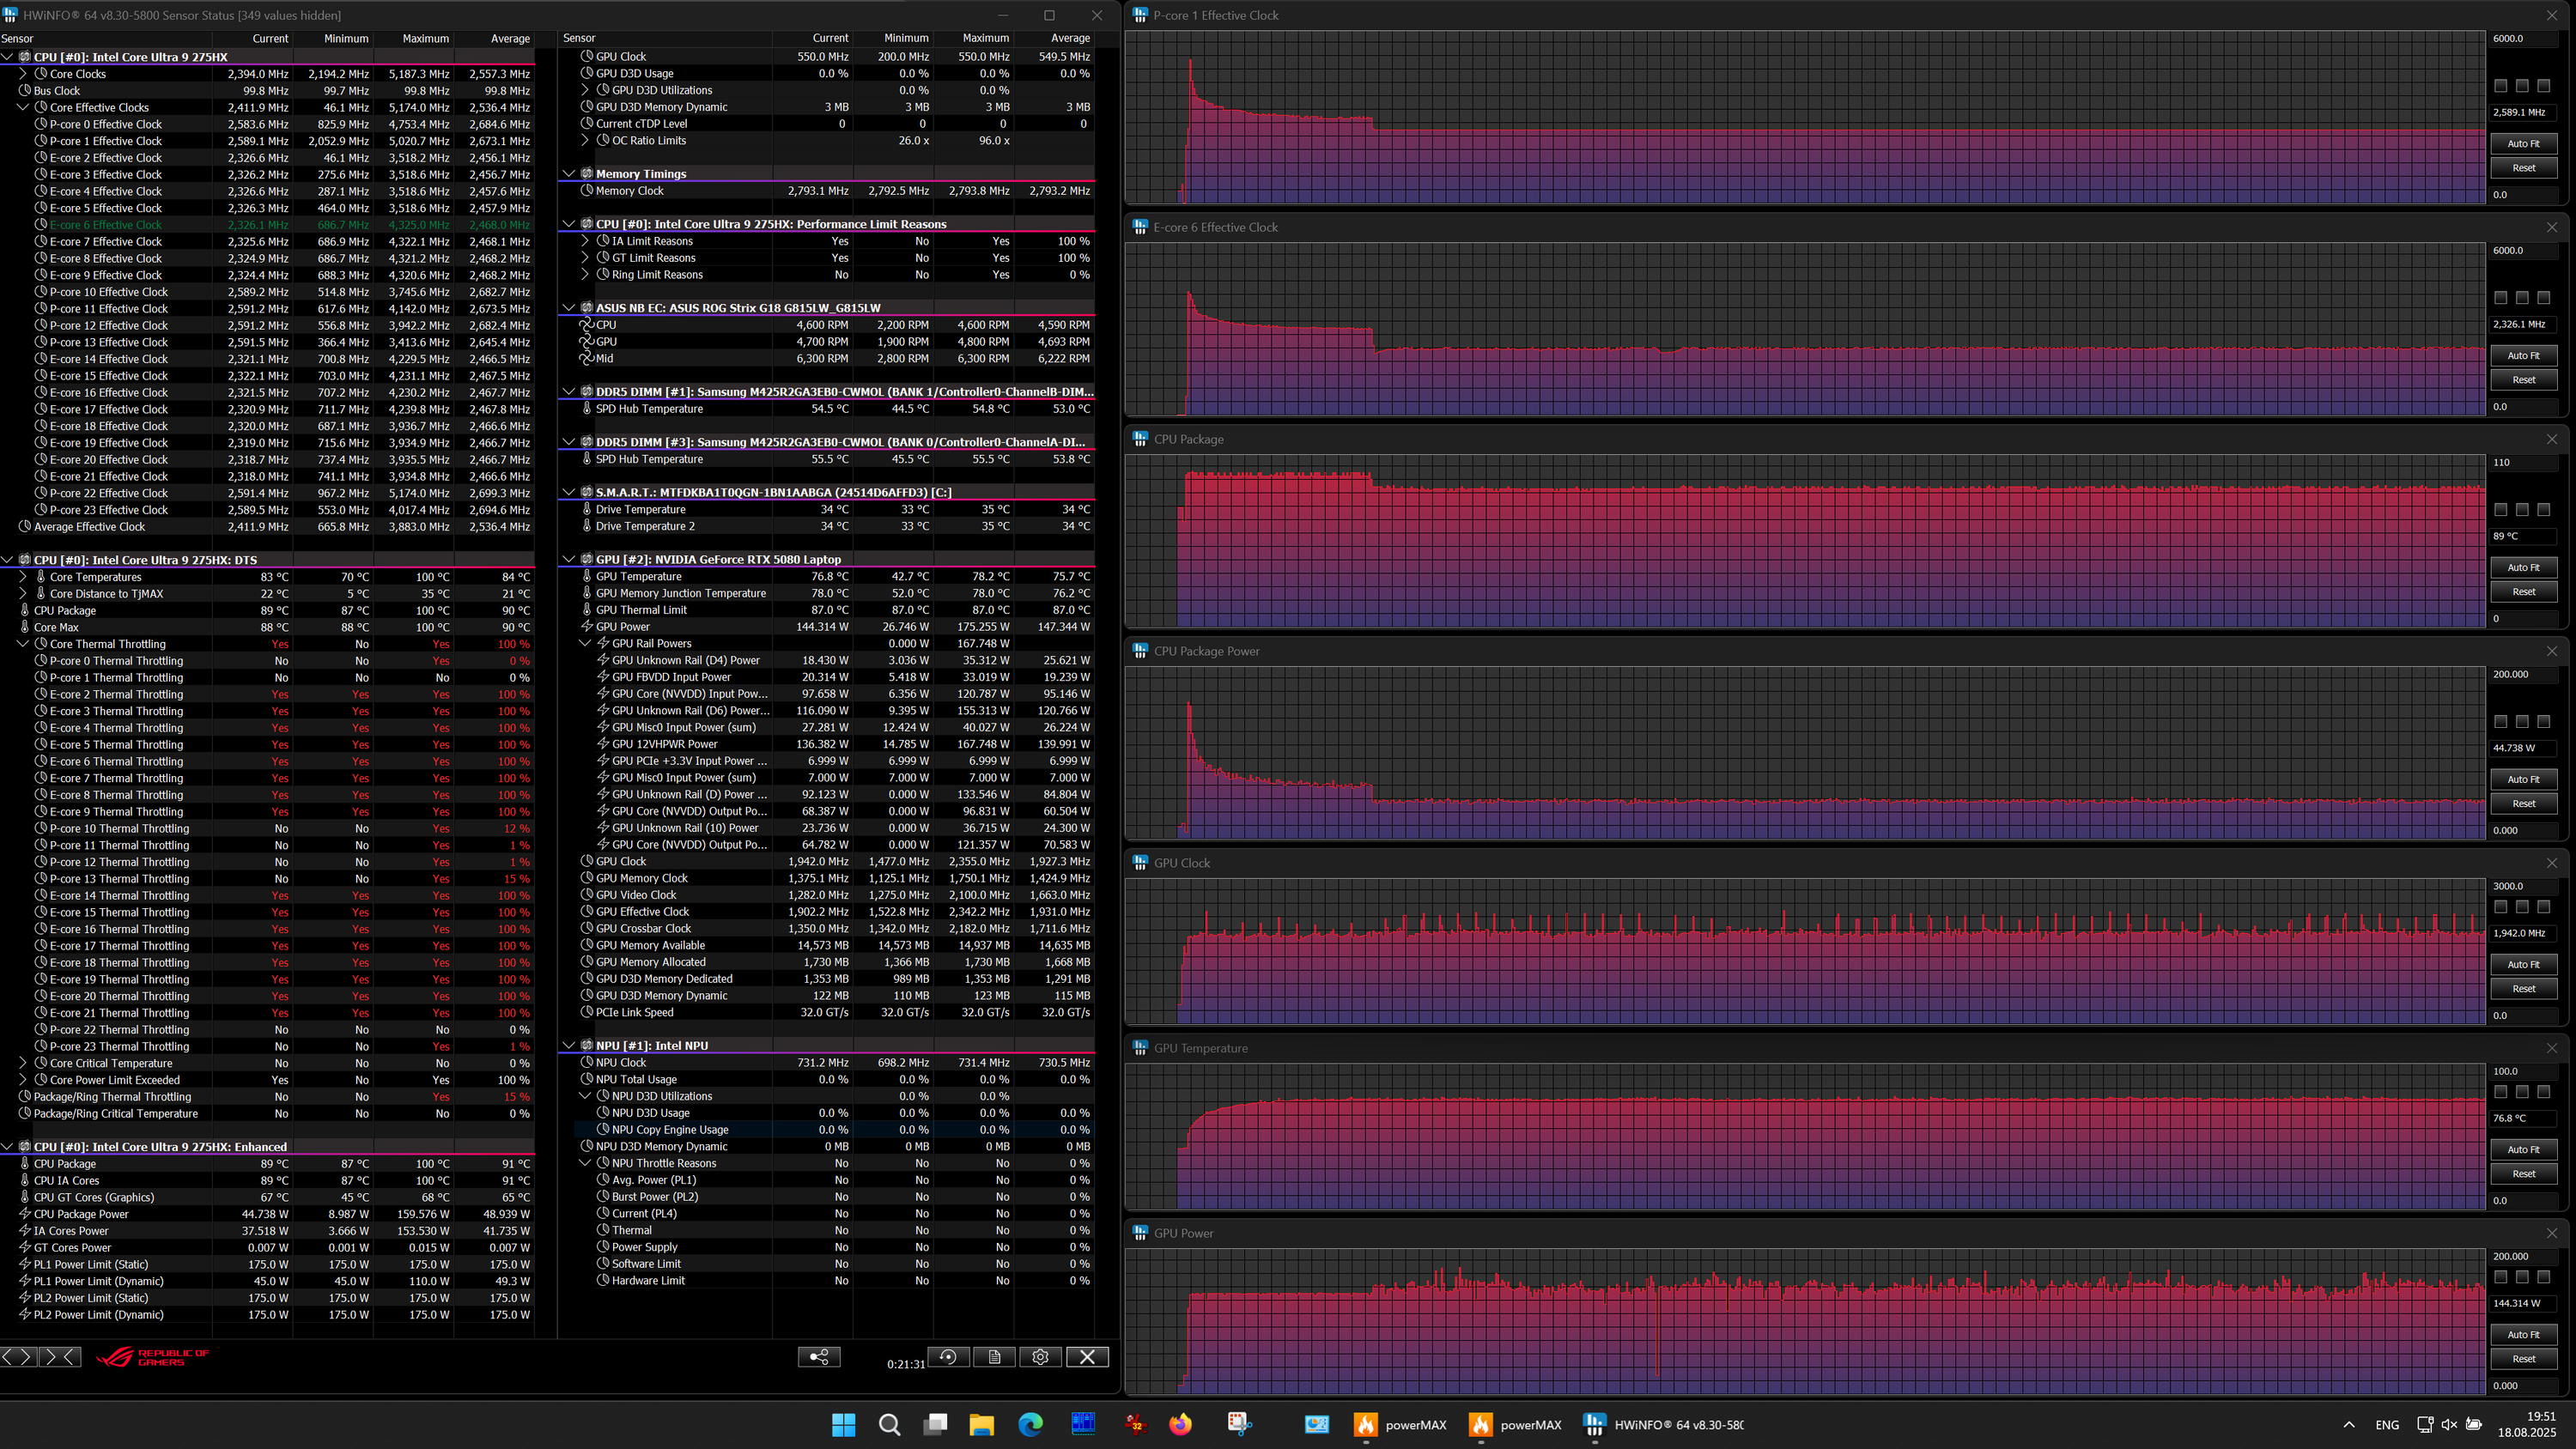
Task: Open the log file document icon
Action: tap(994, 1357)
